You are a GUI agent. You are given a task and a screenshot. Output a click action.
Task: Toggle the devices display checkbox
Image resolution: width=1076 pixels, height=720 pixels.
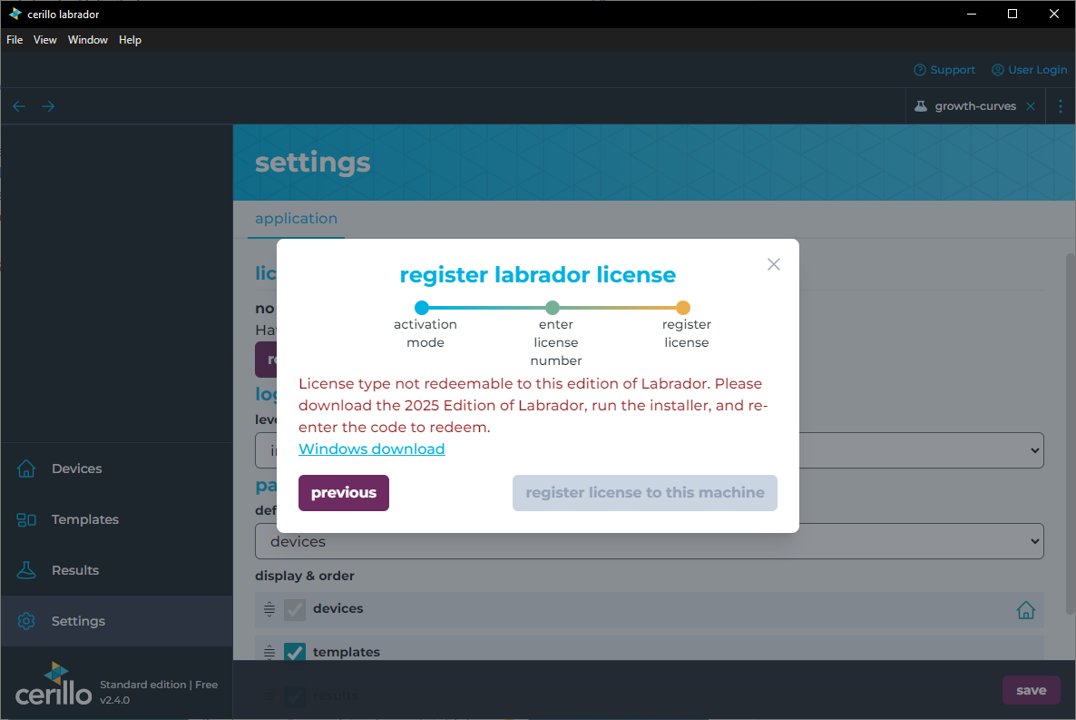coord(294,609)
